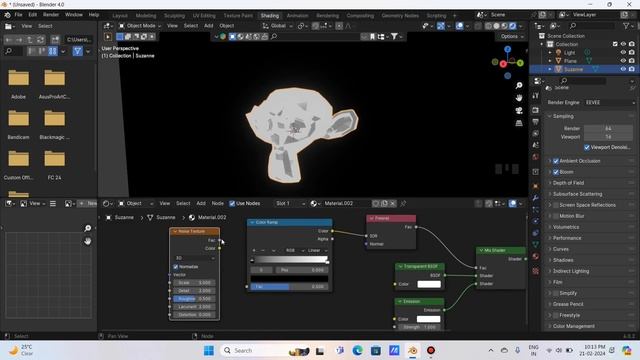Toggle Viewport Denoising checkbox

click(x=587, y=147)
